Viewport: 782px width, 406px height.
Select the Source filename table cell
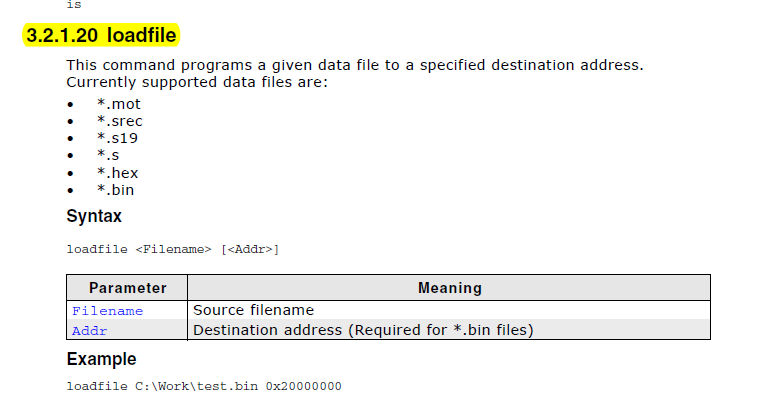(x=253, y=310)
